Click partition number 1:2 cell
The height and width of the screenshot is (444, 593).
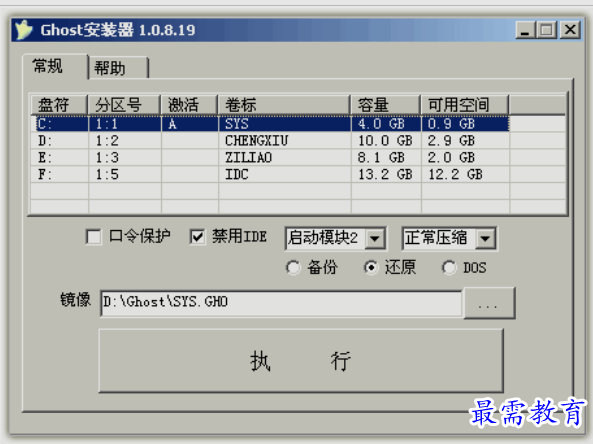(x=107, y=141)
